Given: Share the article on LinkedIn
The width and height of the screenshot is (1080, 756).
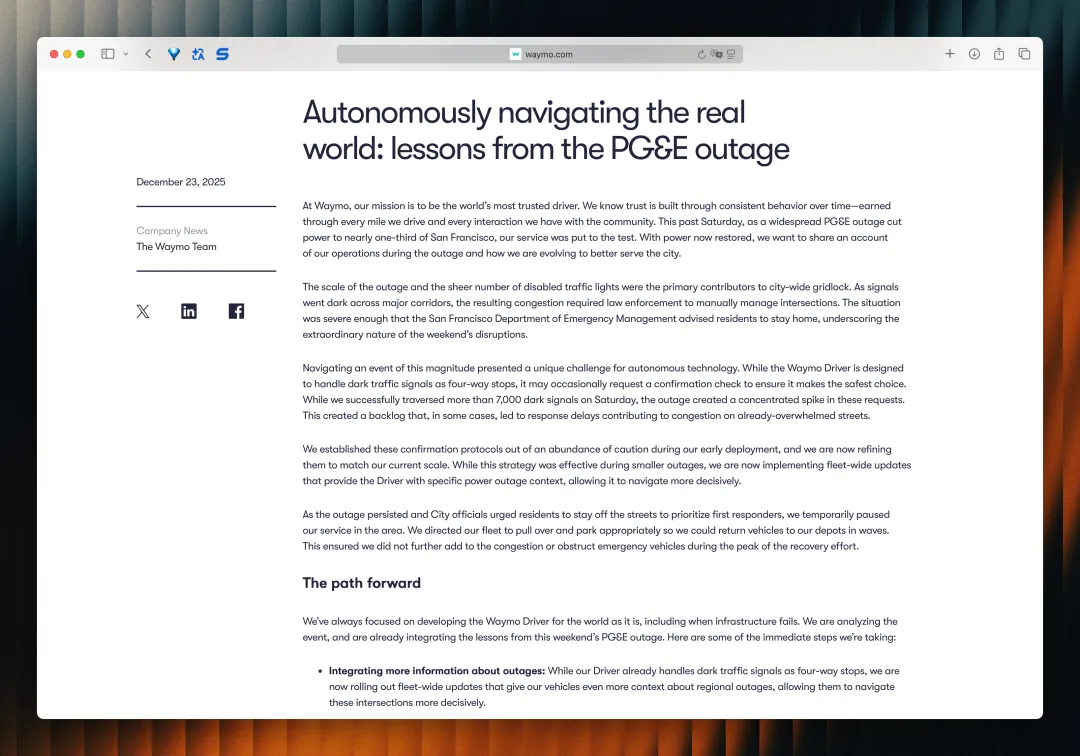Looking at the screenshot, I should point(189,311).
